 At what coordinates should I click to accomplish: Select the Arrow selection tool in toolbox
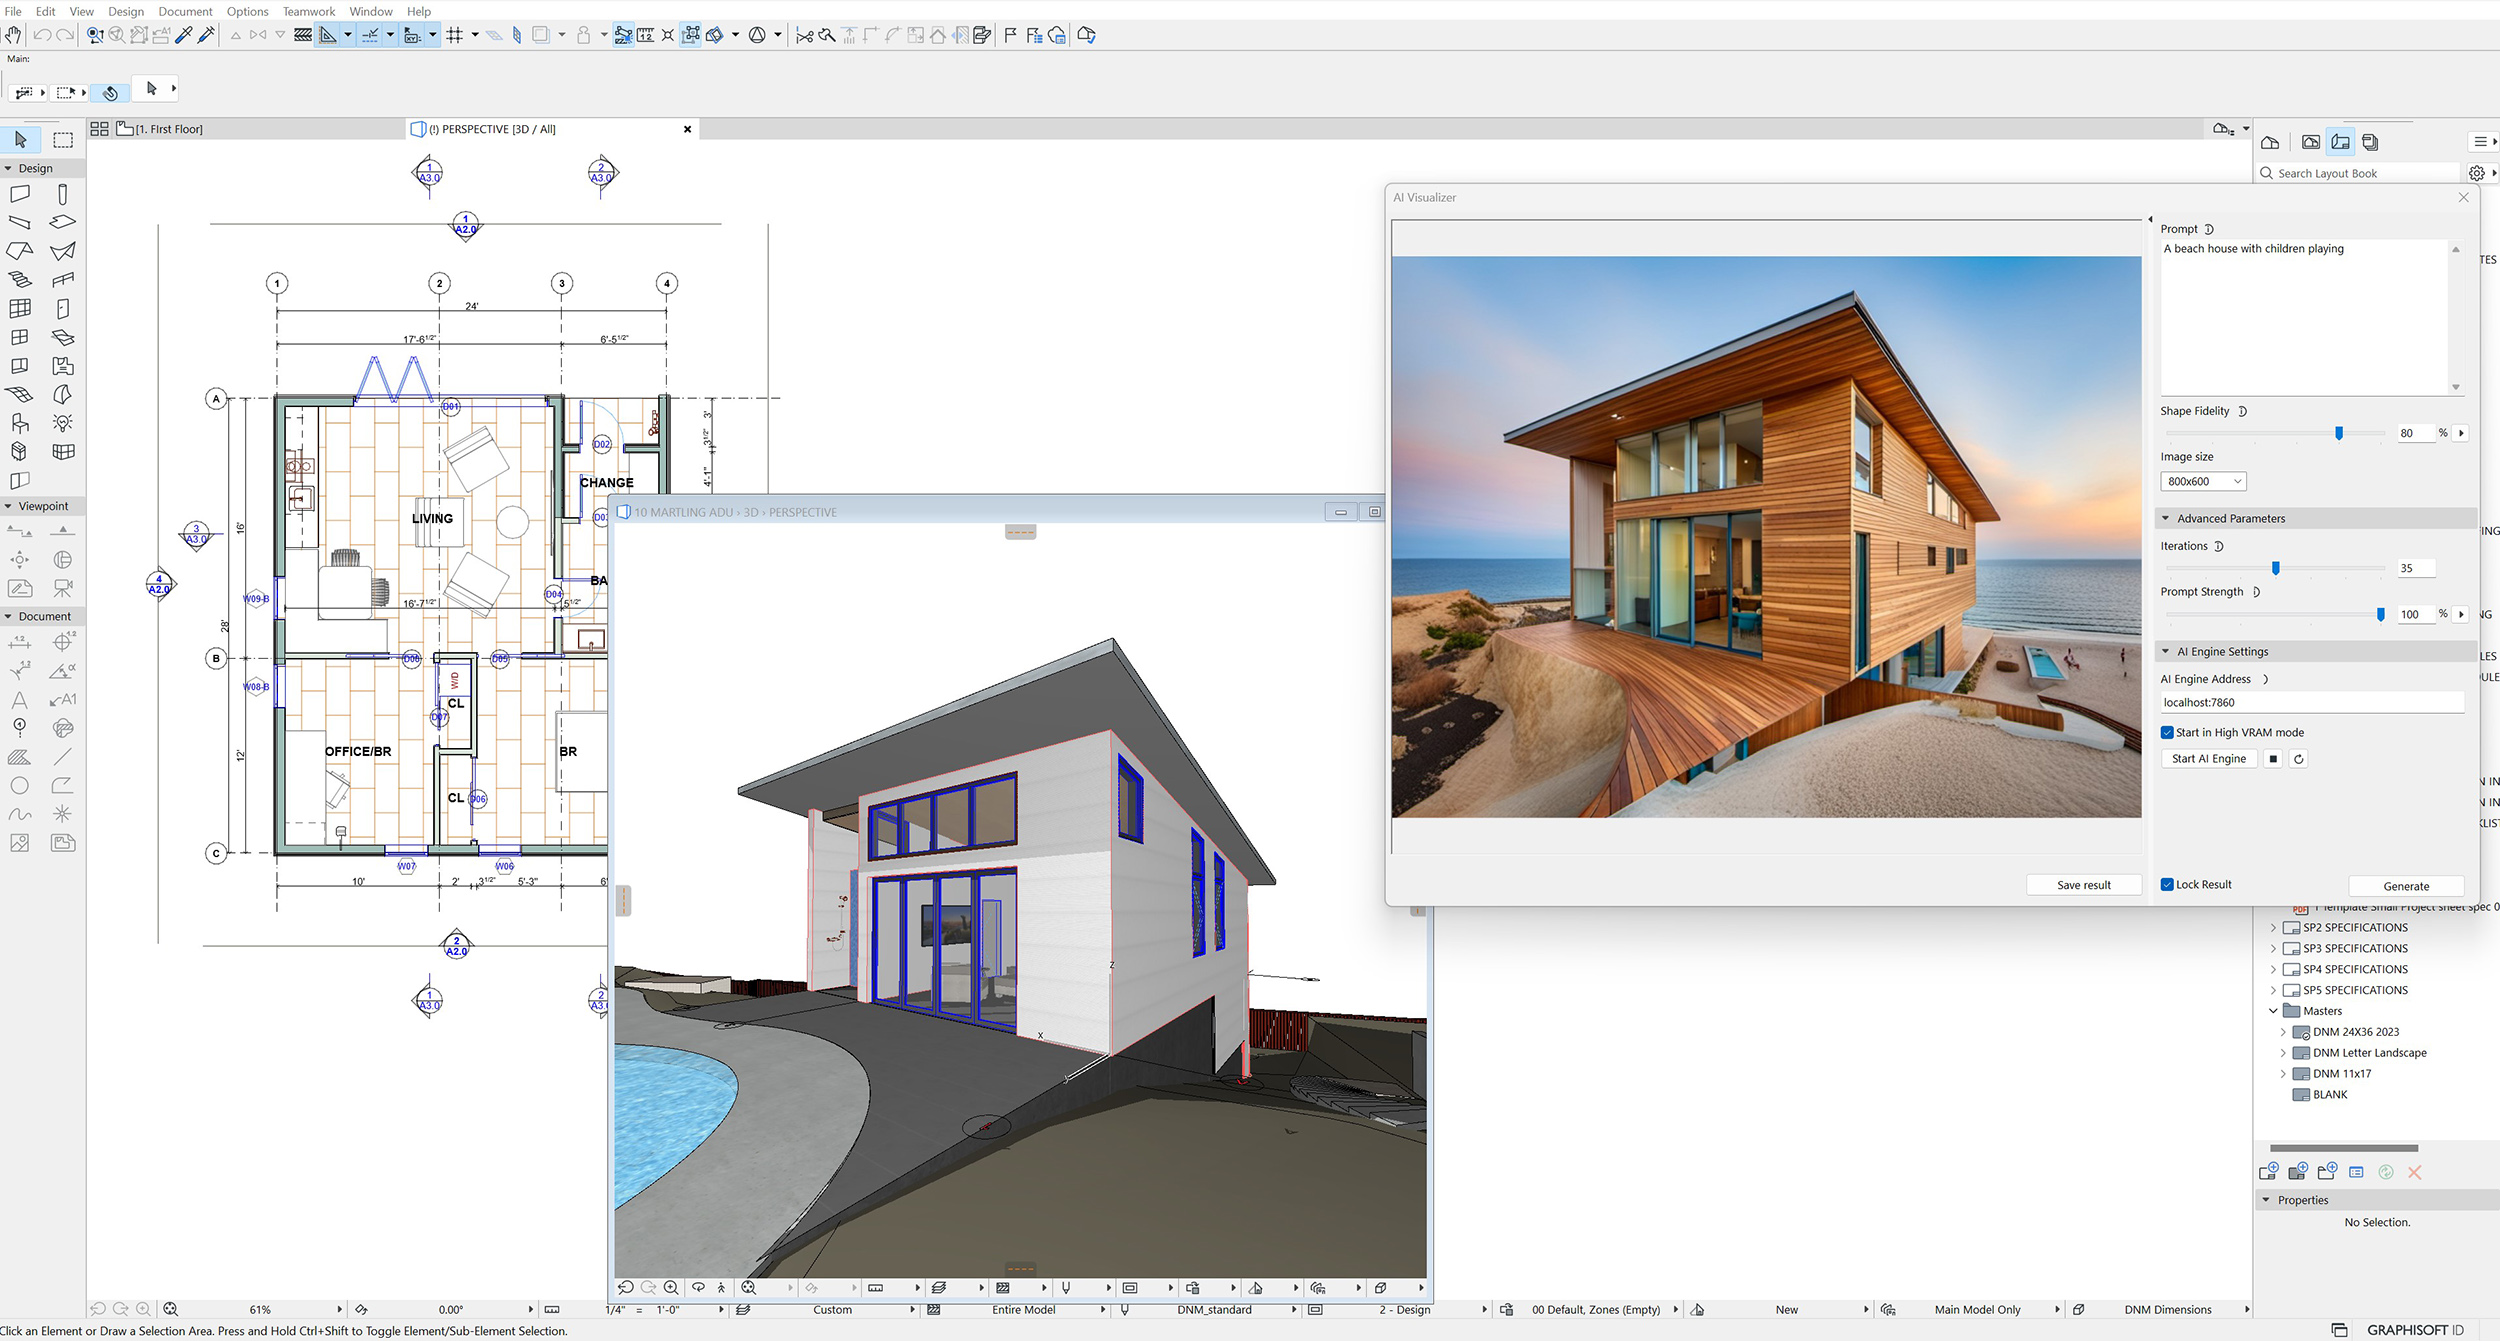pos(21,140)
